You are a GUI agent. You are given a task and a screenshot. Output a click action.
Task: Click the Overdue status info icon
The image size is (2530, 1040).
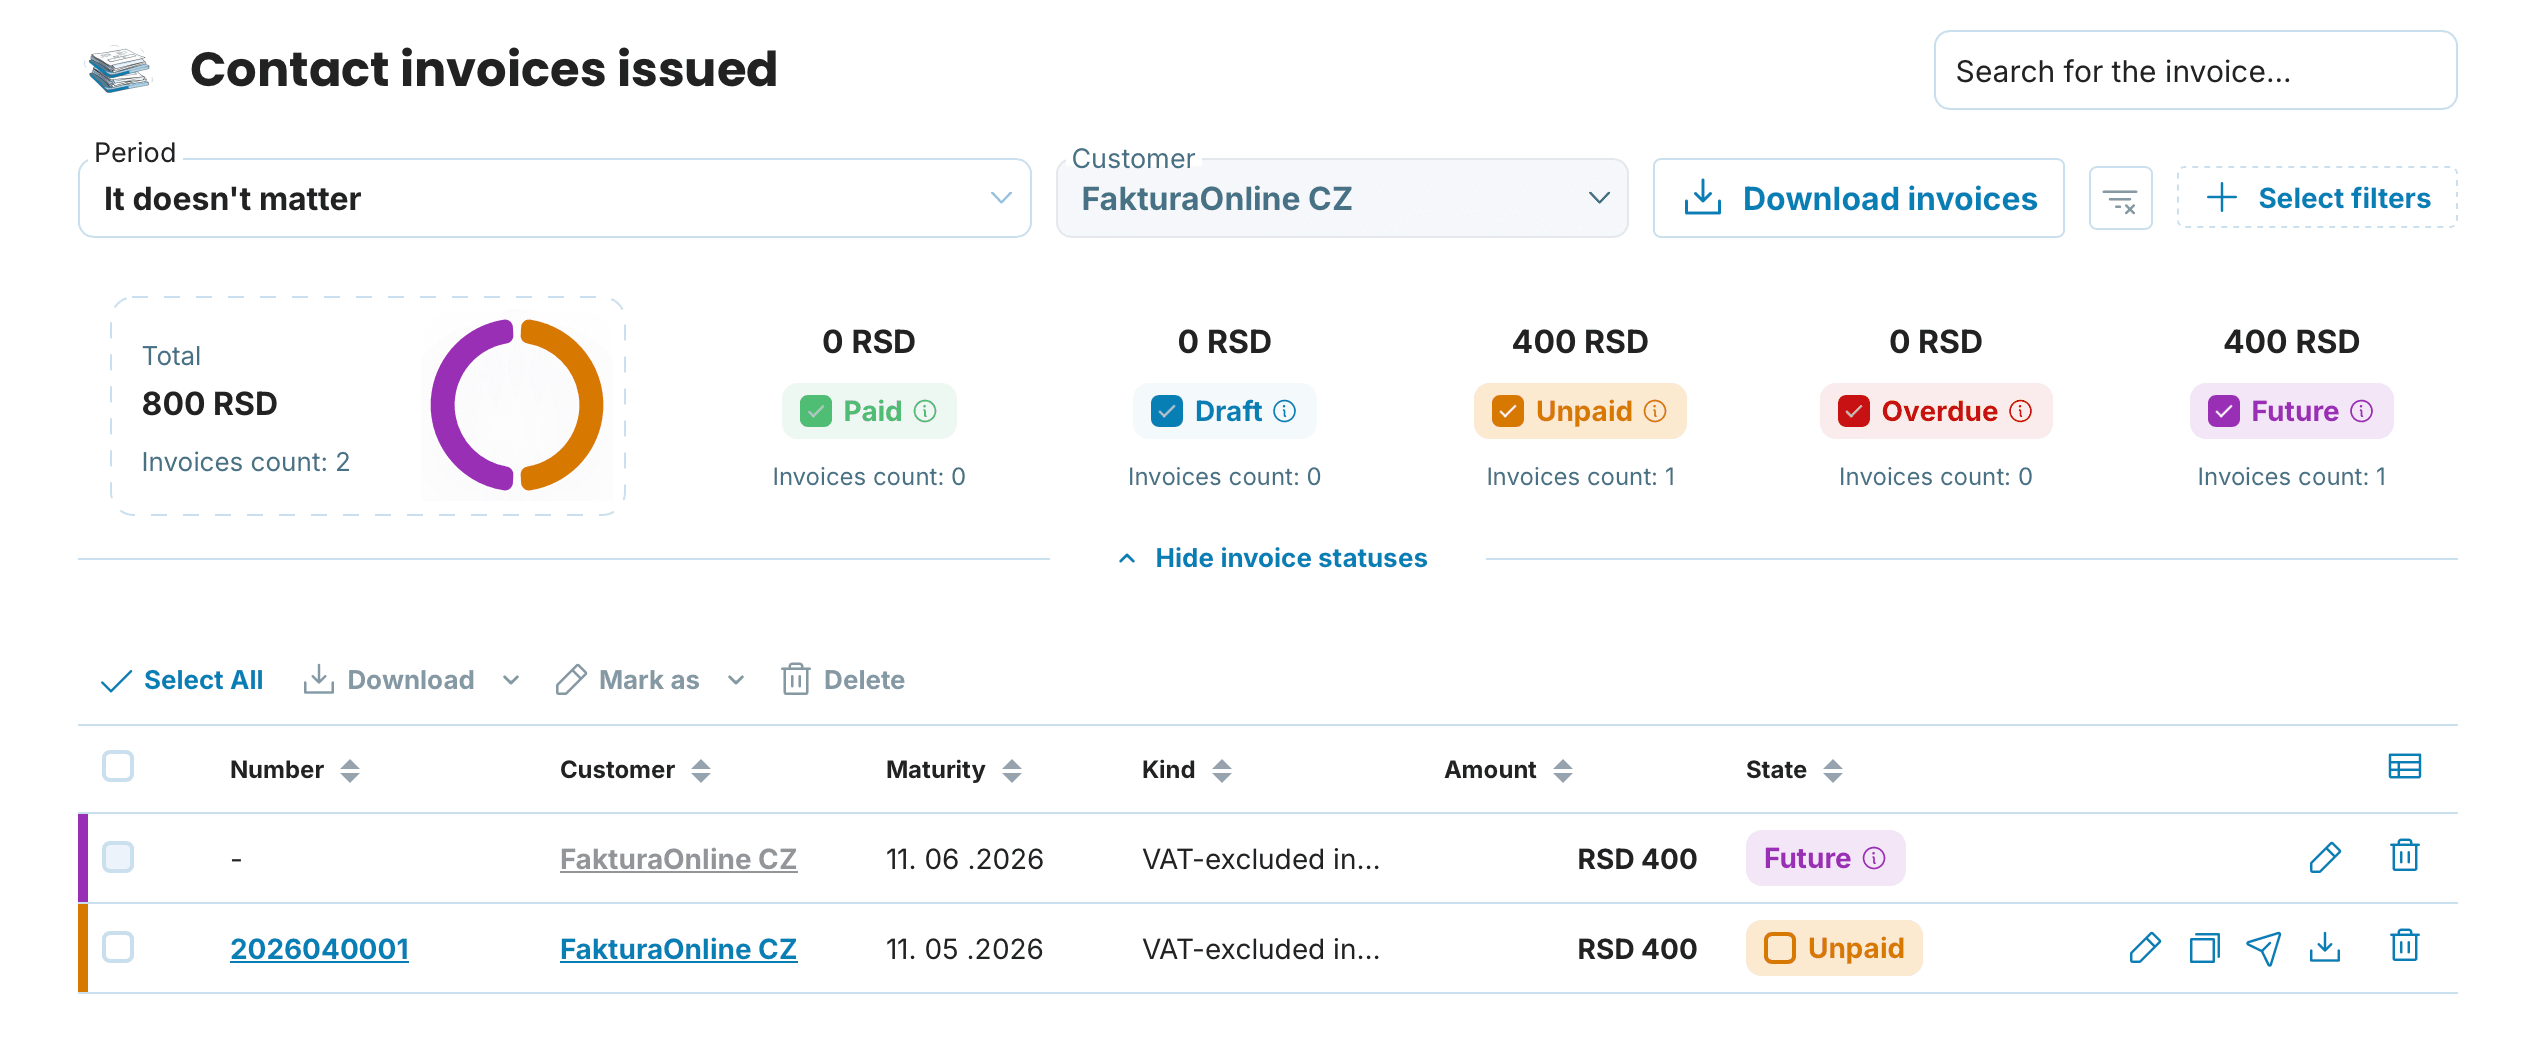point(2021,411)
